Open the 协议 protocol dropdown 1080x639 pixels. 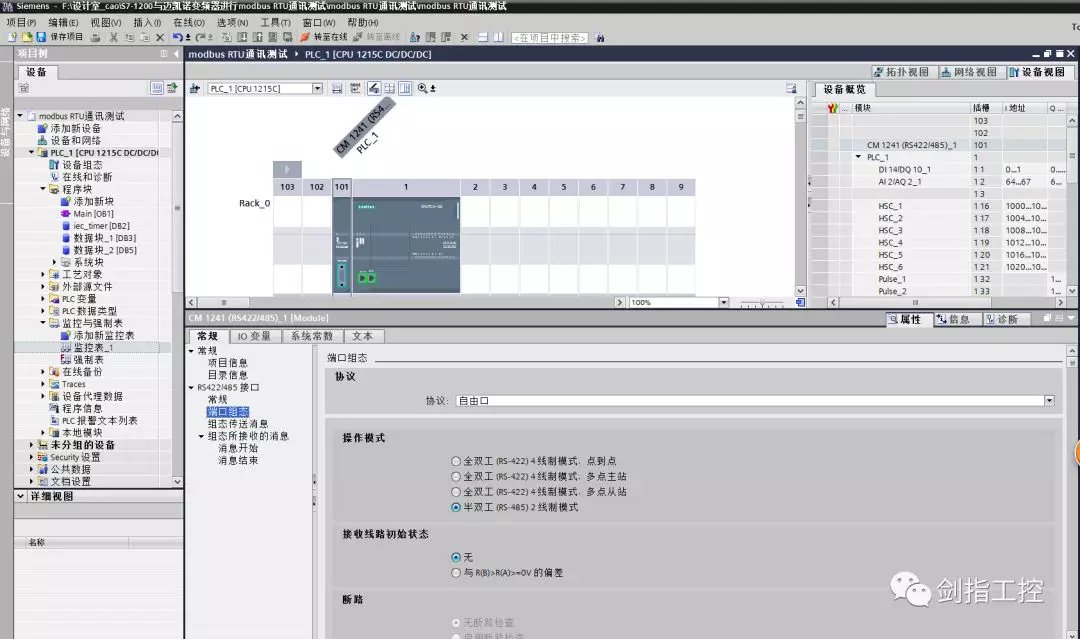pos(1049,400)
